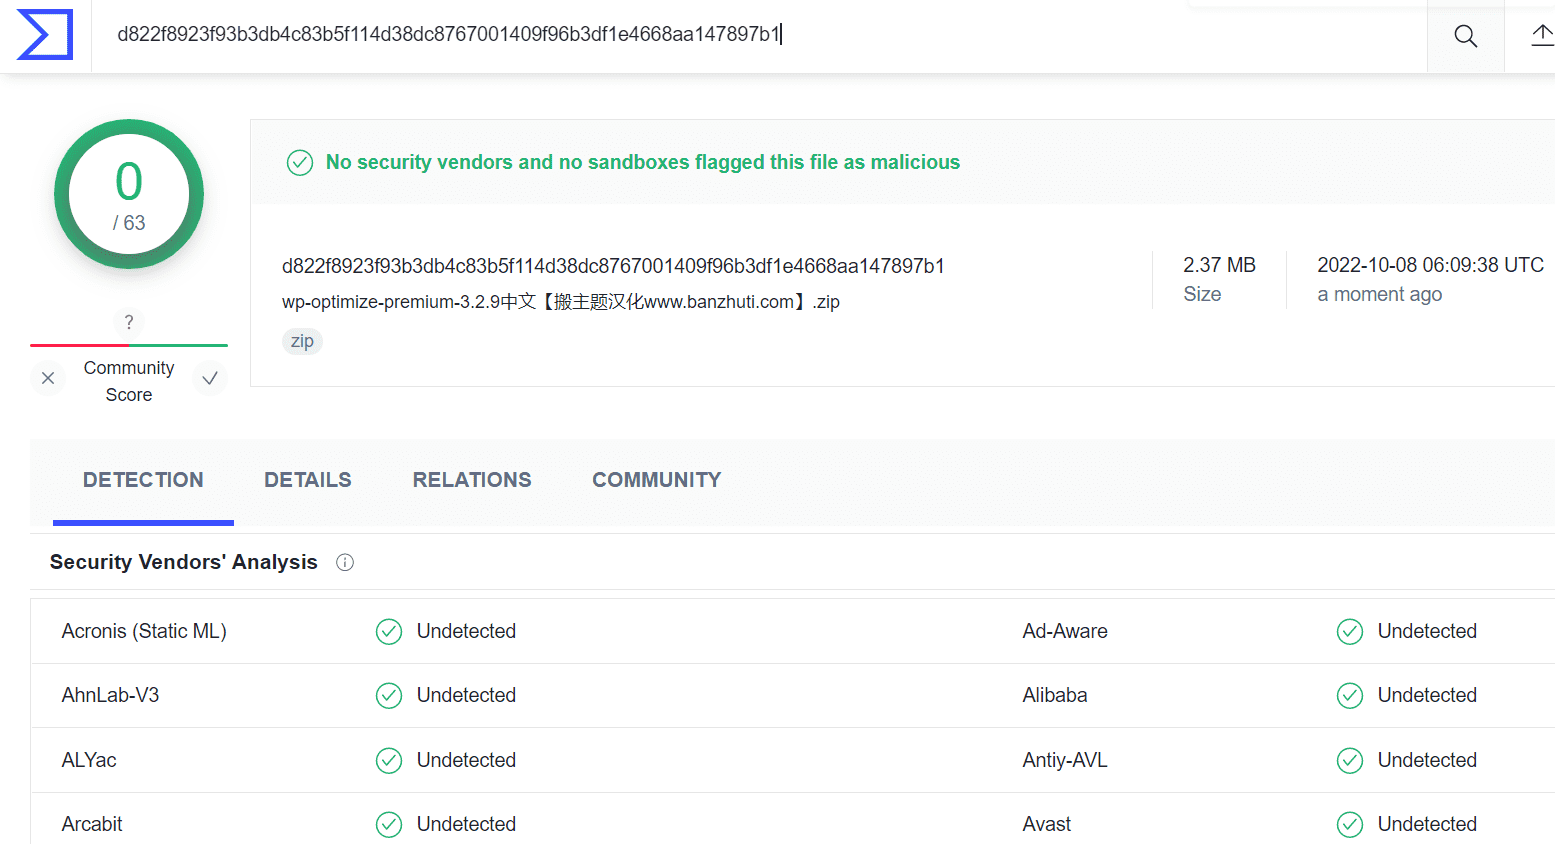Click the Undetected check icon for Ad-Aware
The image size is (1555, 844).
(x=1350, y=631)
